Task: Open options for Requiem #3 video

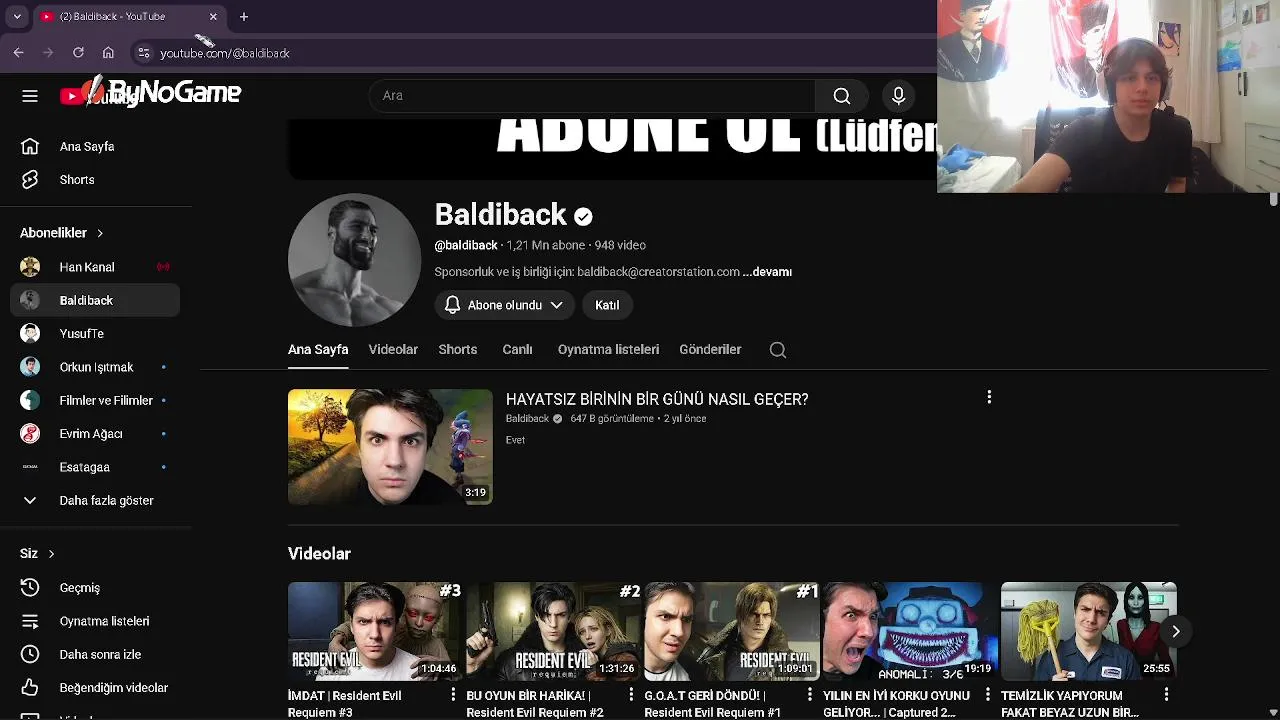Action: pos(453,694)
